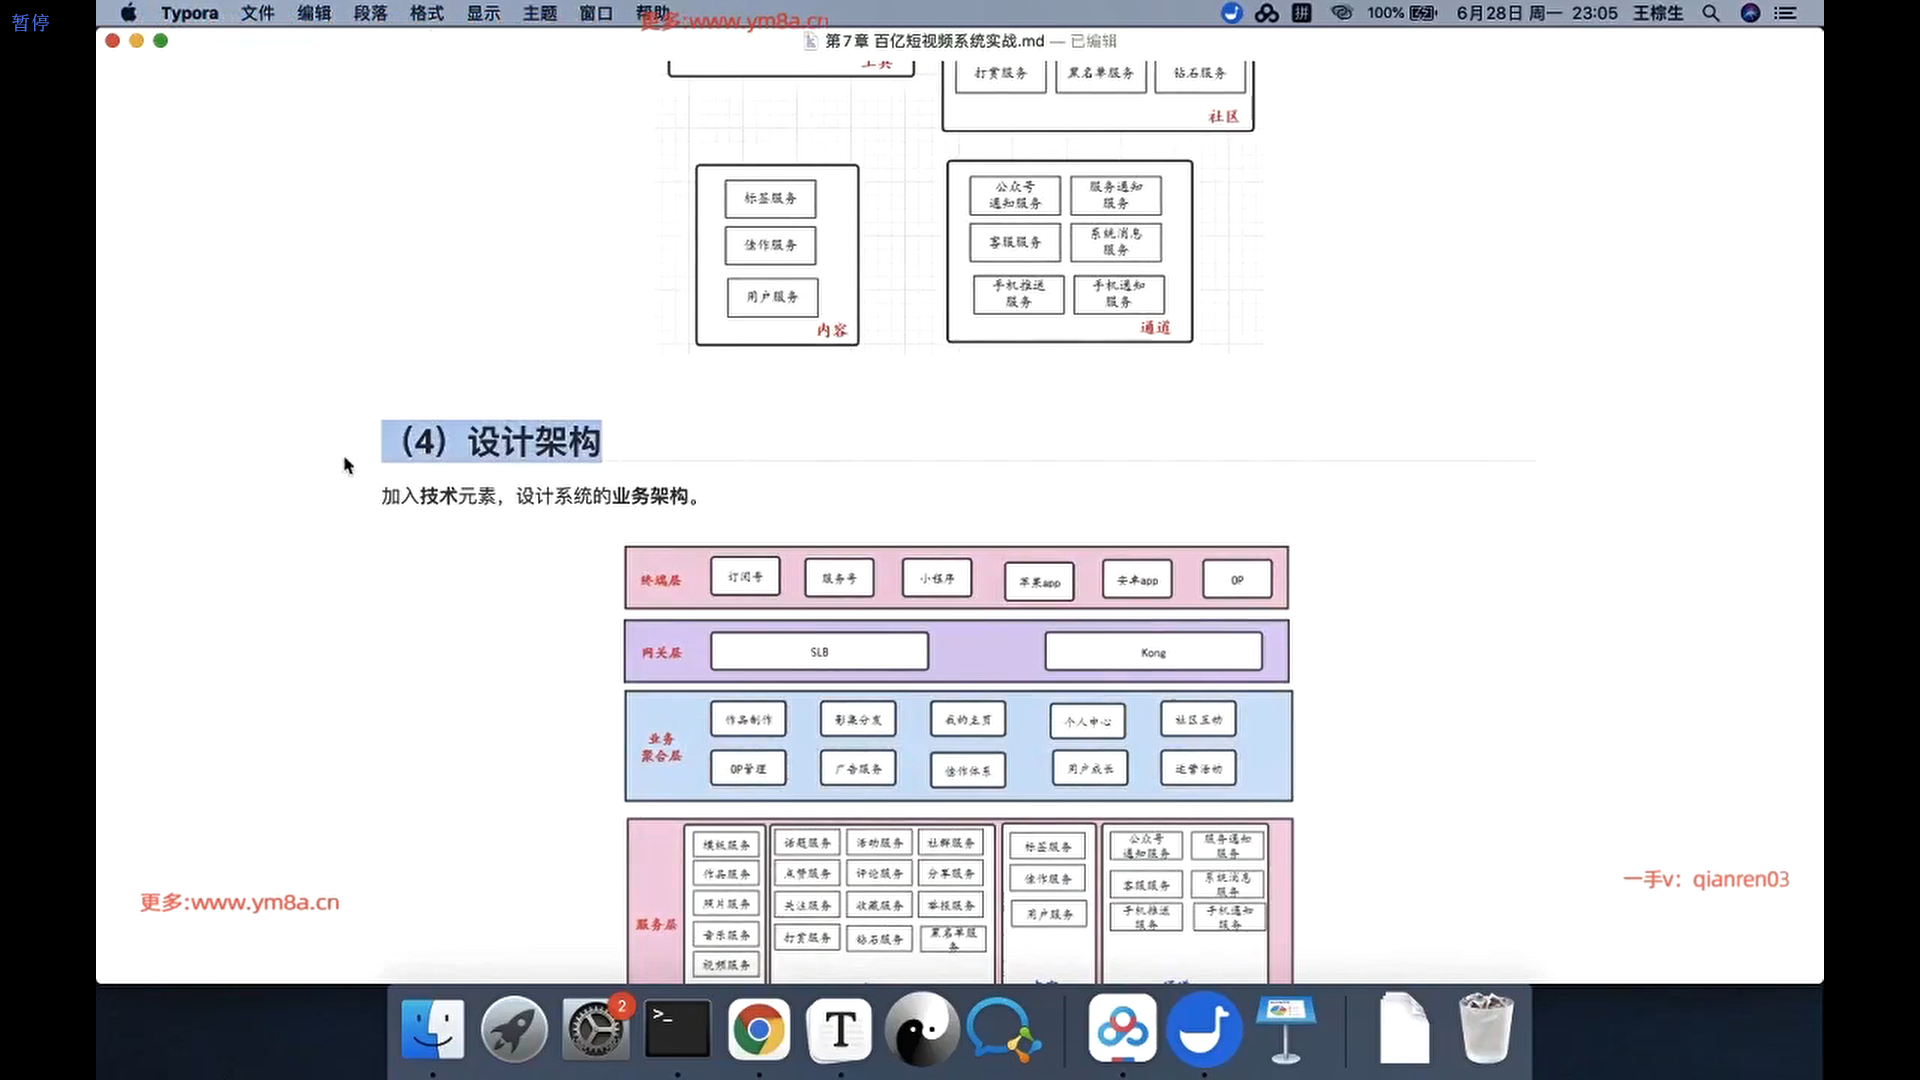Open Terminal from the dock
Viewport: 1920px width, 1080px height.
(x=677, y=1030)
